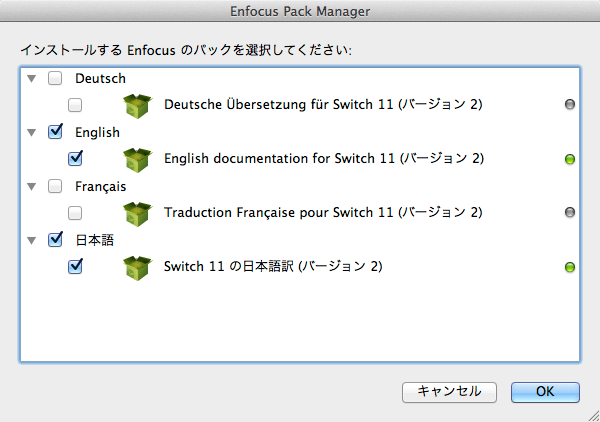Uncheck Switch 11 の日本語訳 pack checkbox

[x=75, y=266]
